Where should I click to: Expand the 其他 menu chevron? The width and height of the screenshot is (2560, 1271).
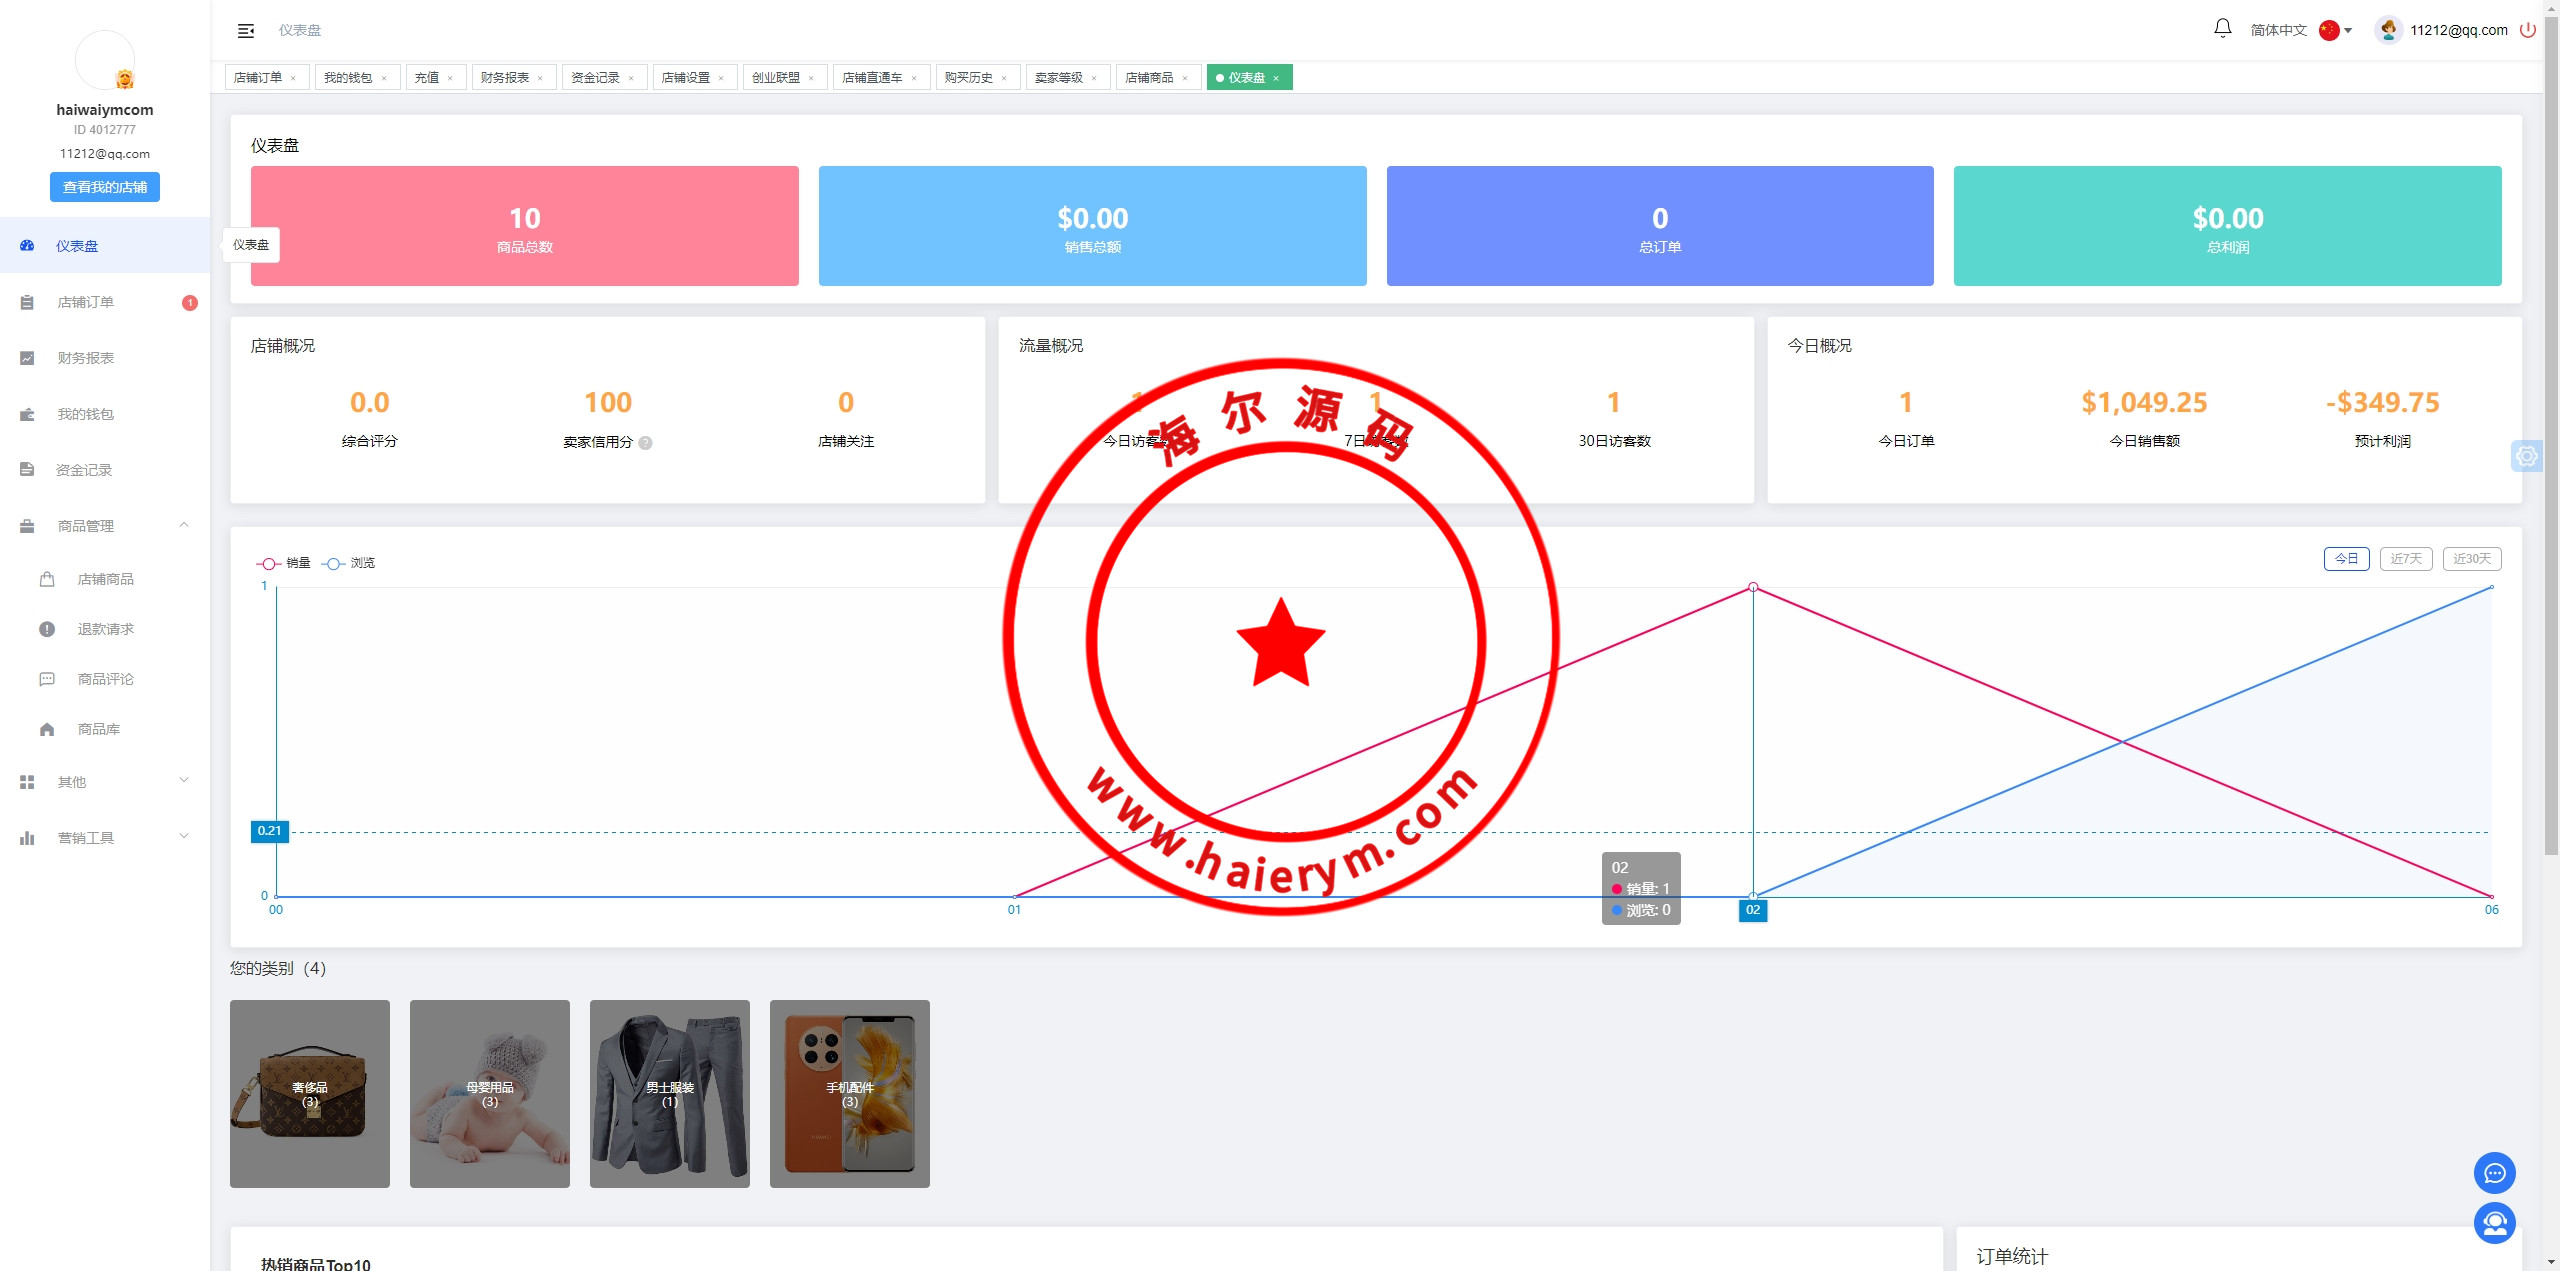184,781
